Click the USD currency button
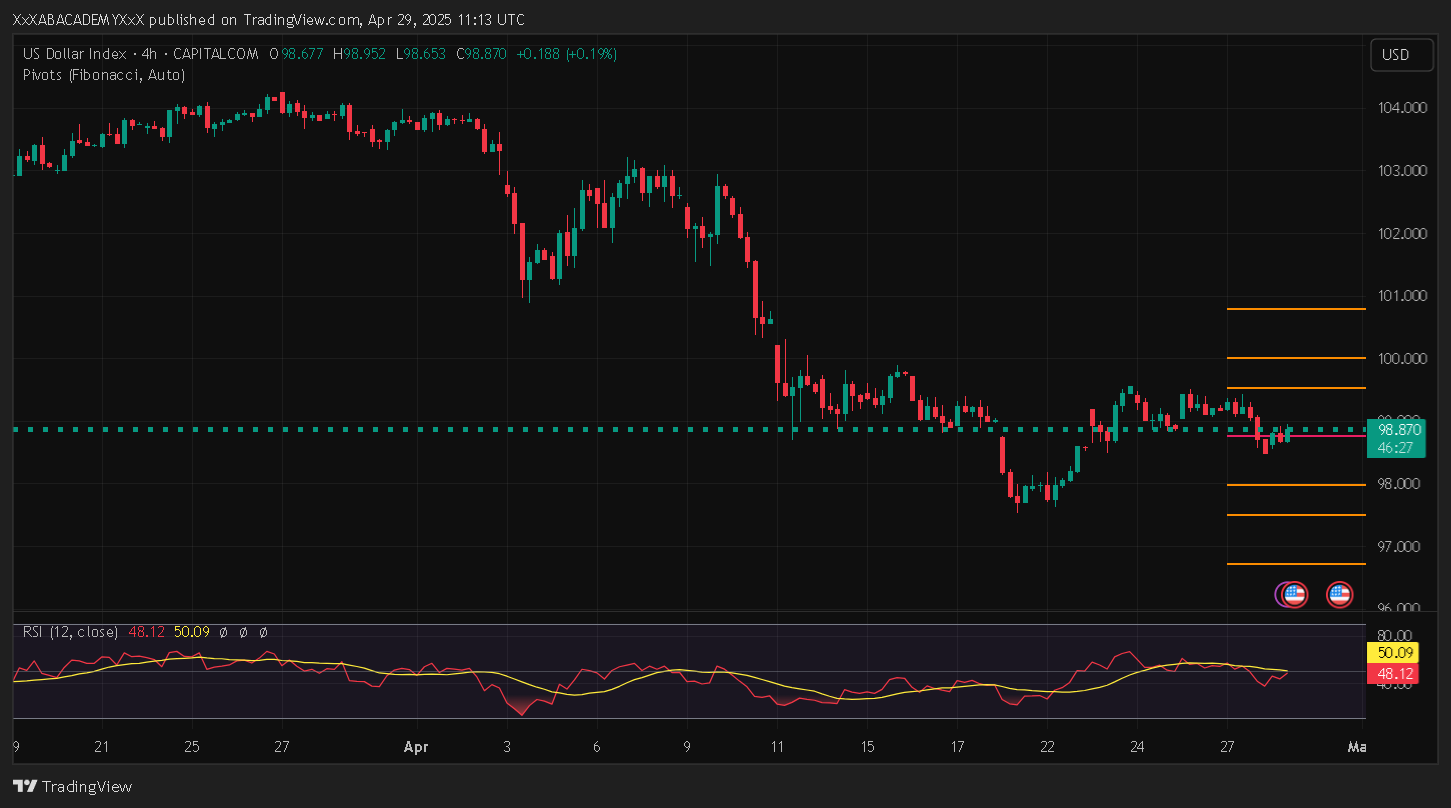1451x808 pixels. point(1395,55)
